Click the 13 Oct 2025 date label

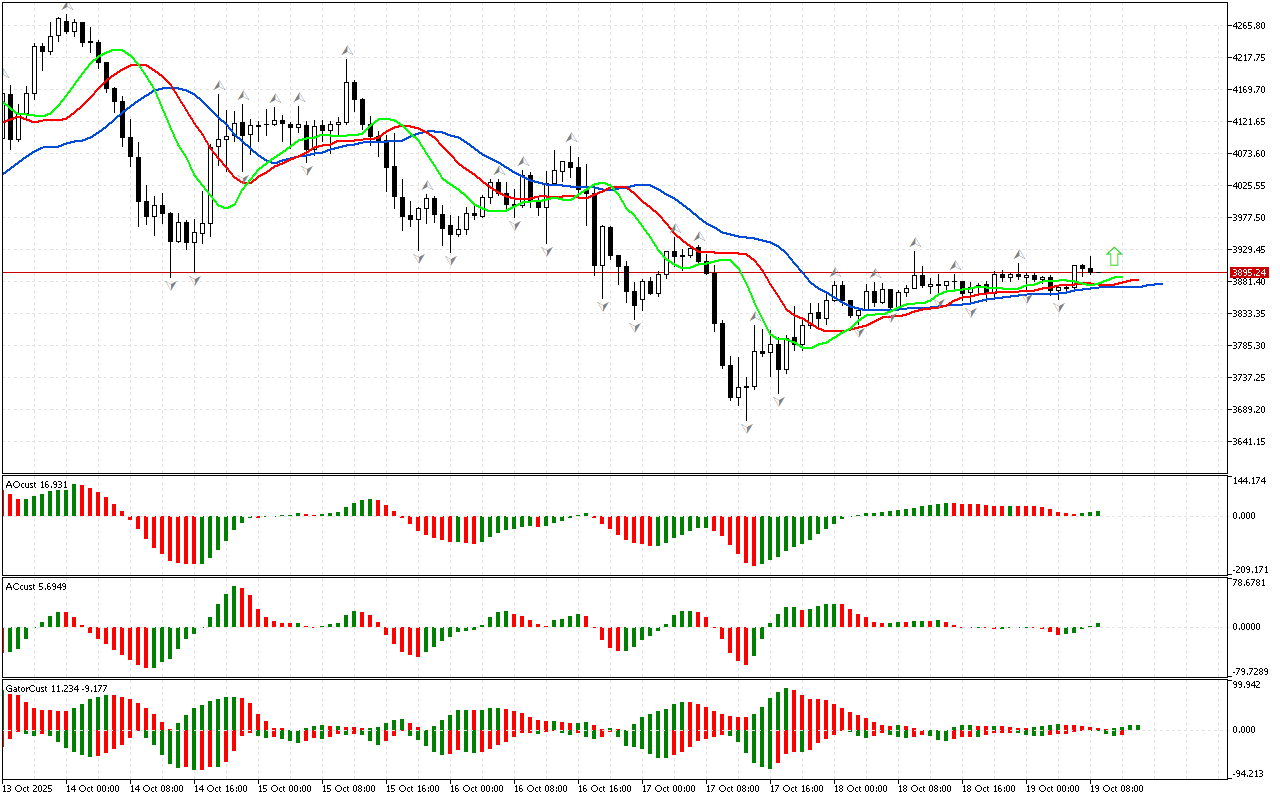[29, 788]
